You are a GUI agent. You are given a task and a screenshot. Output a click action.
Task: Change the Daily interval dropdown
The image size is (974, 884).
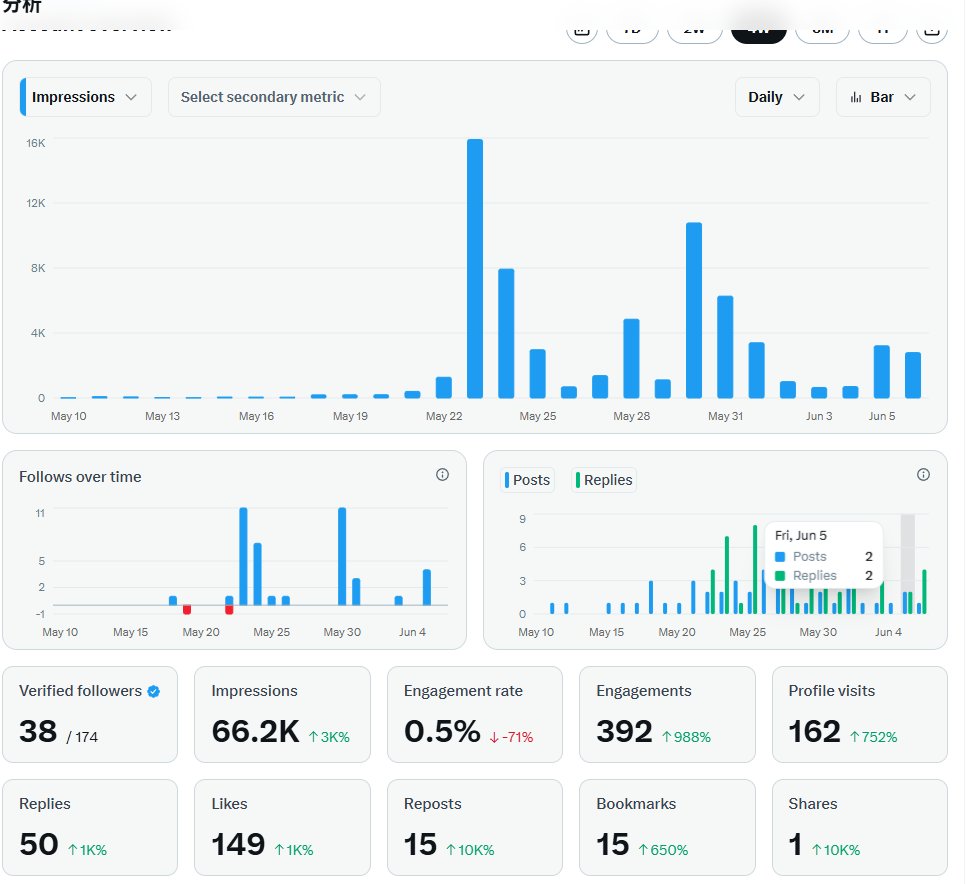pos(777,97)
